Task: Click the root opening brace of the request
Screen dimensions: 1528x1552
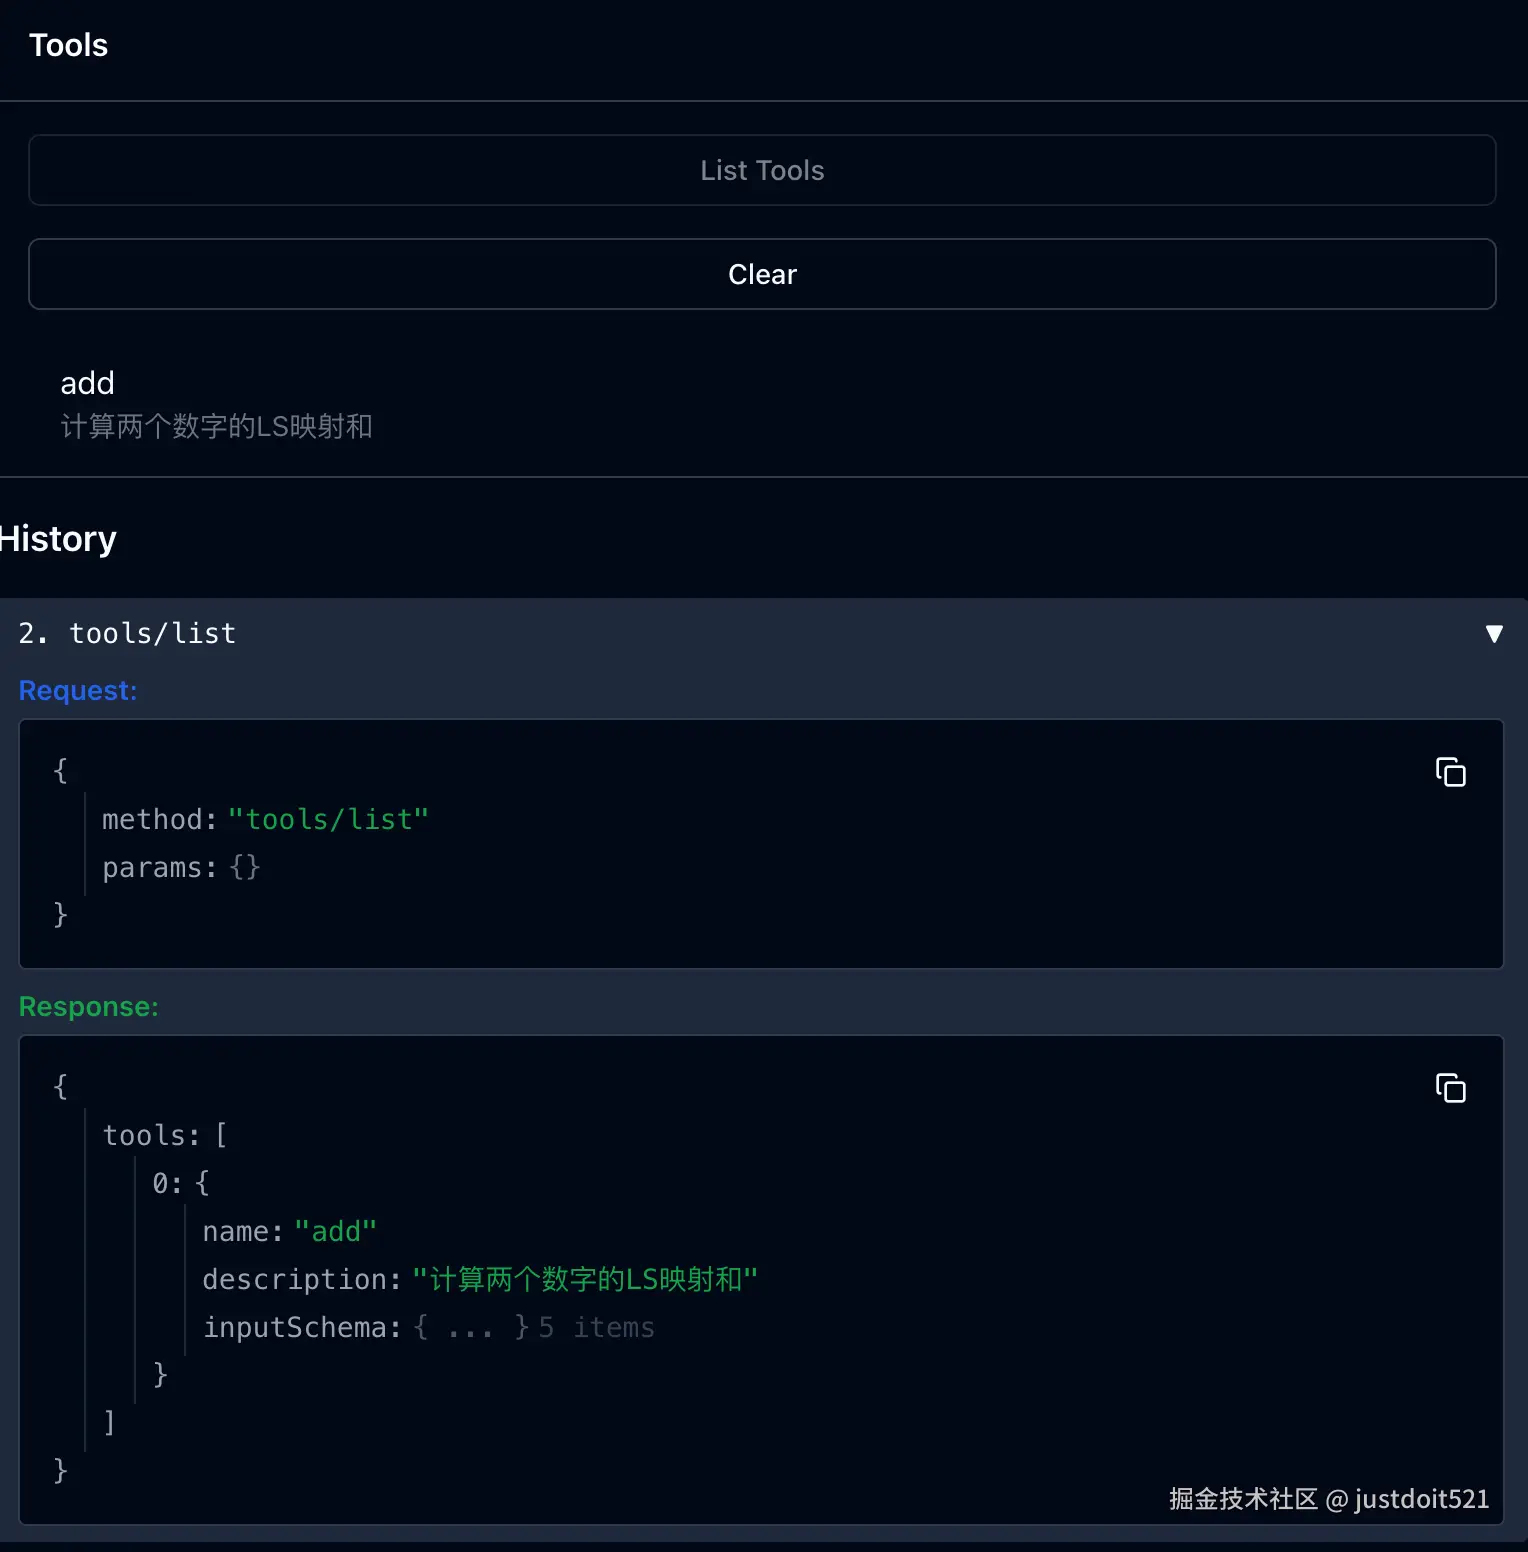Action: point(60,771)
